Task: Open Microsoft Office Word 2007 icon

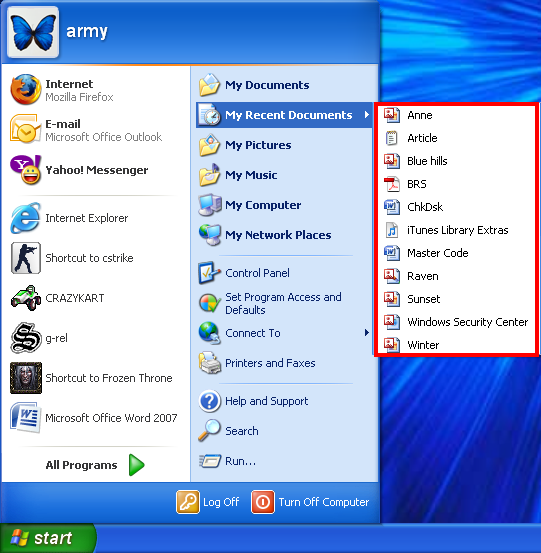Action: click(25, 418)
